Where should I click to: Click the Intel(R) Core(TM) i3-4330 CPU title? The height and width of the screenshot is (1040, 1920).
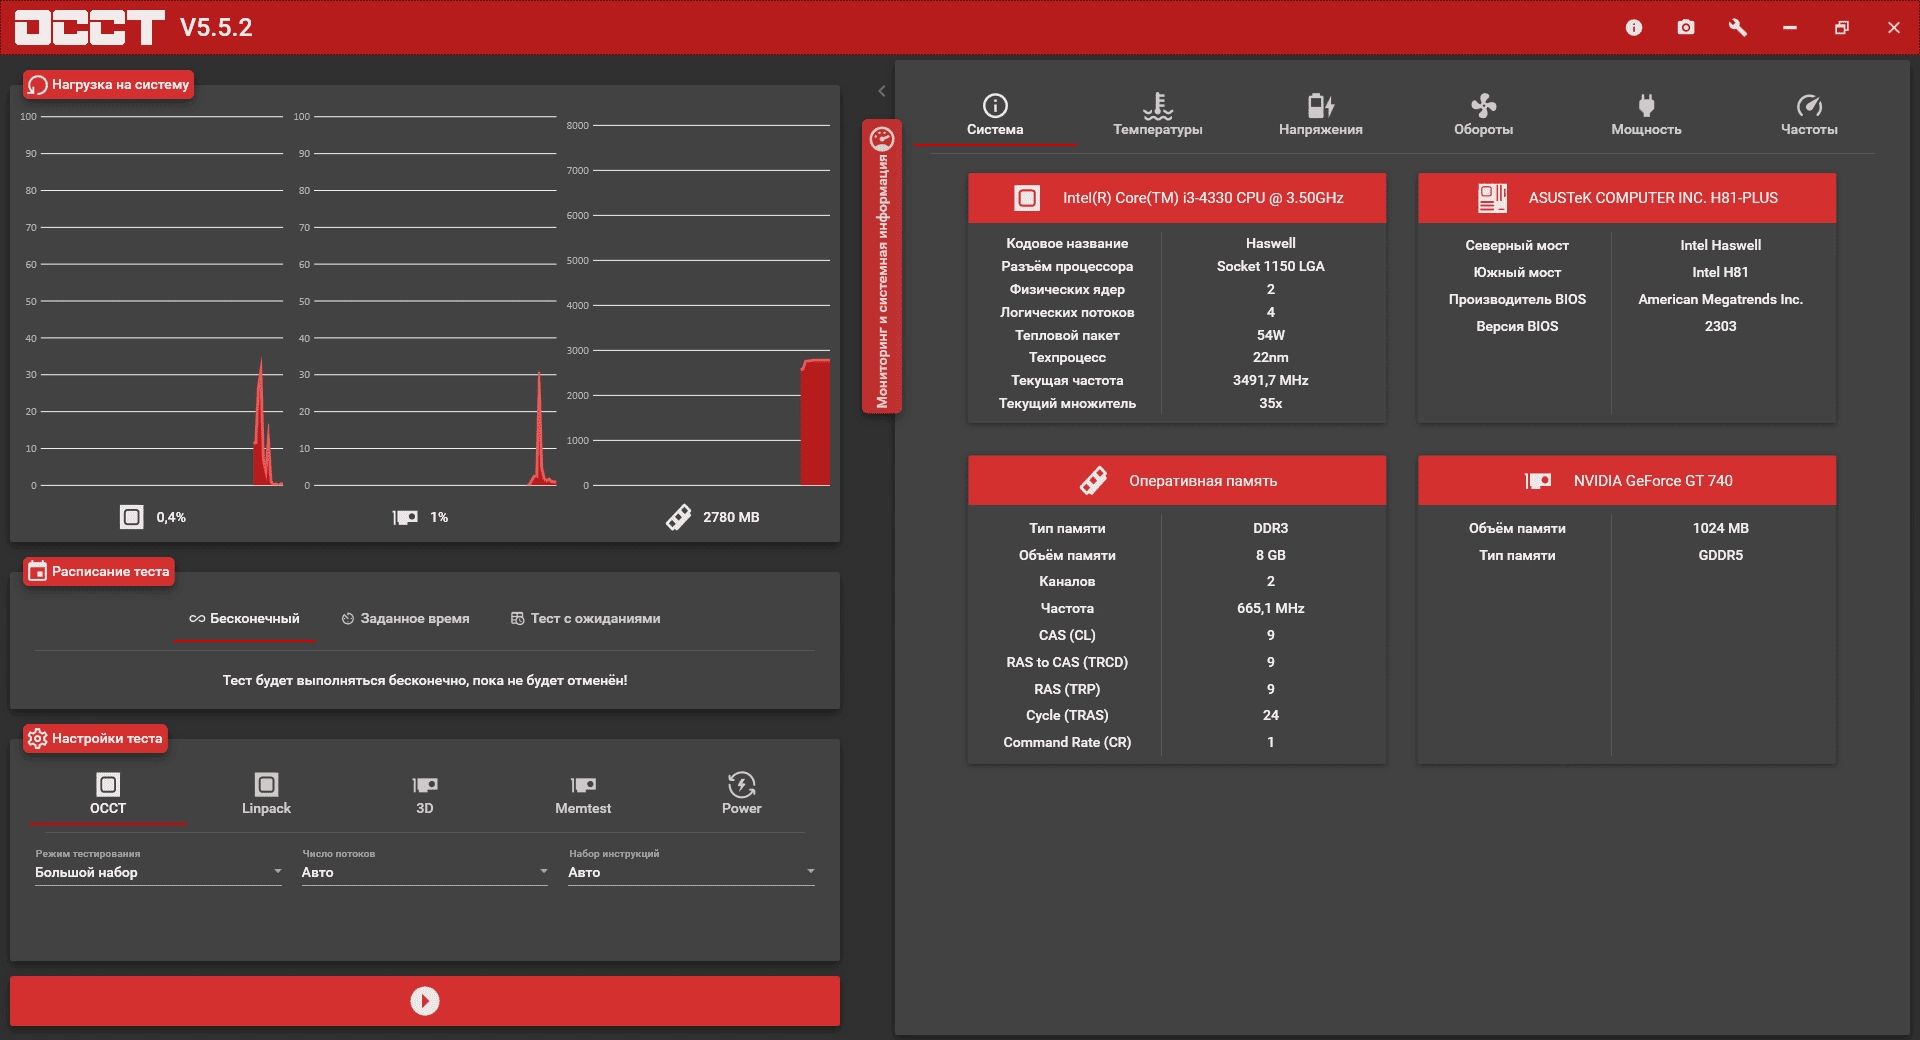tap(1203, 198)
